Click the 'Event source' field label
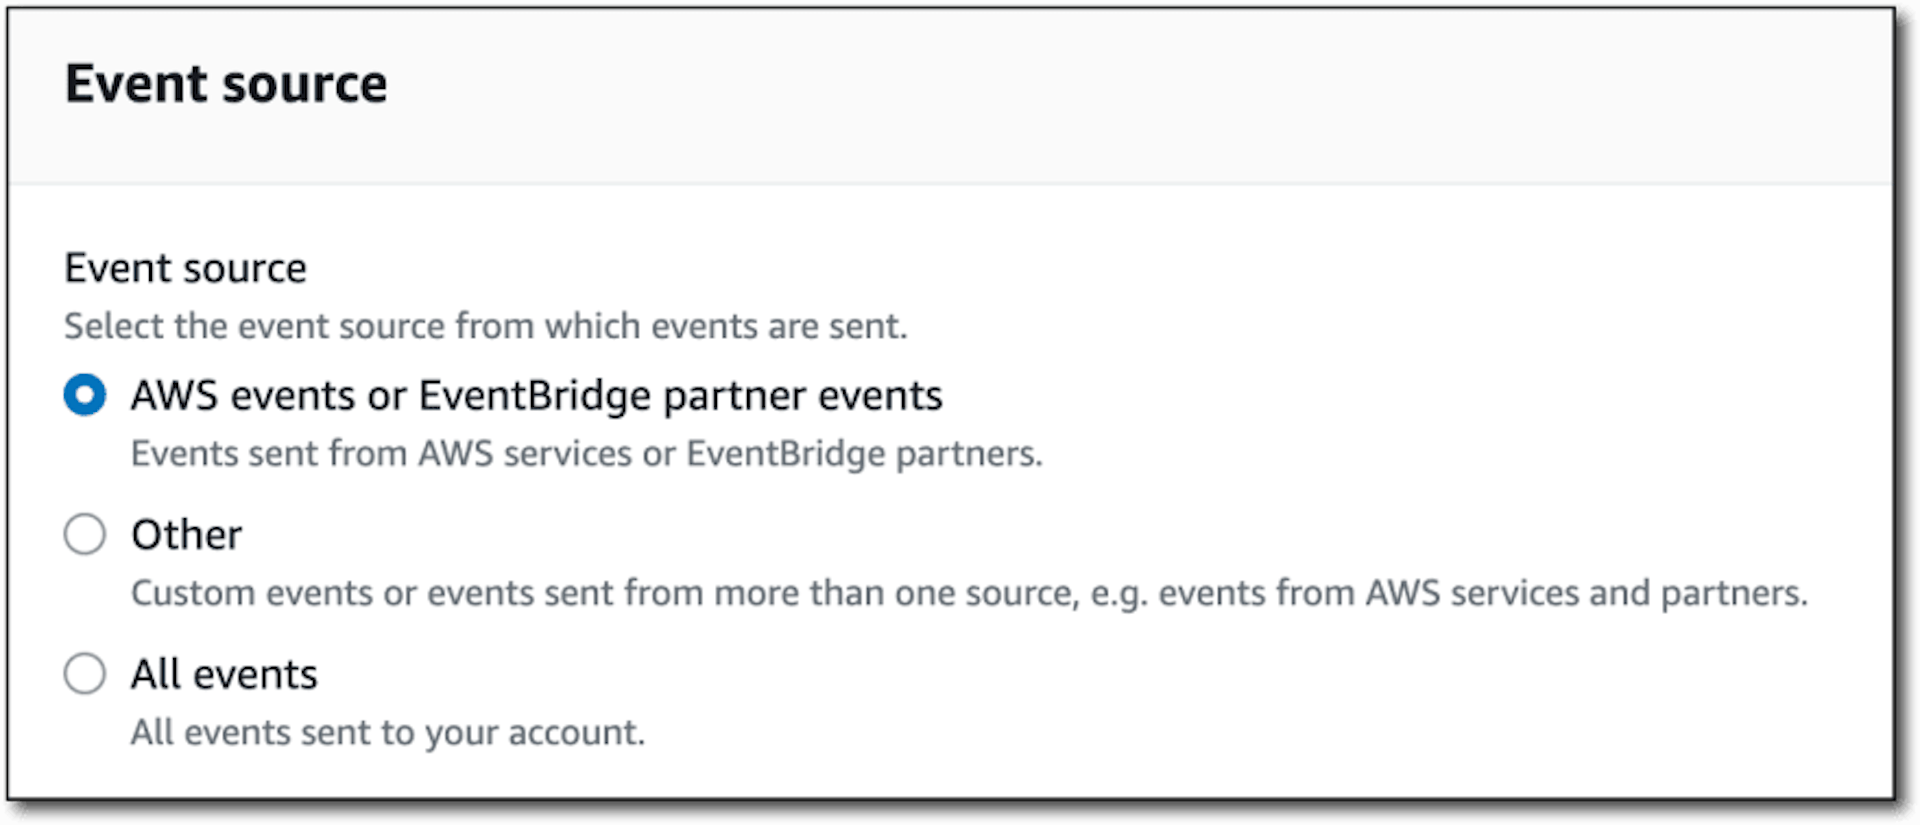The height and width of the screenshot is (825, 1920). tap(186, 268)
